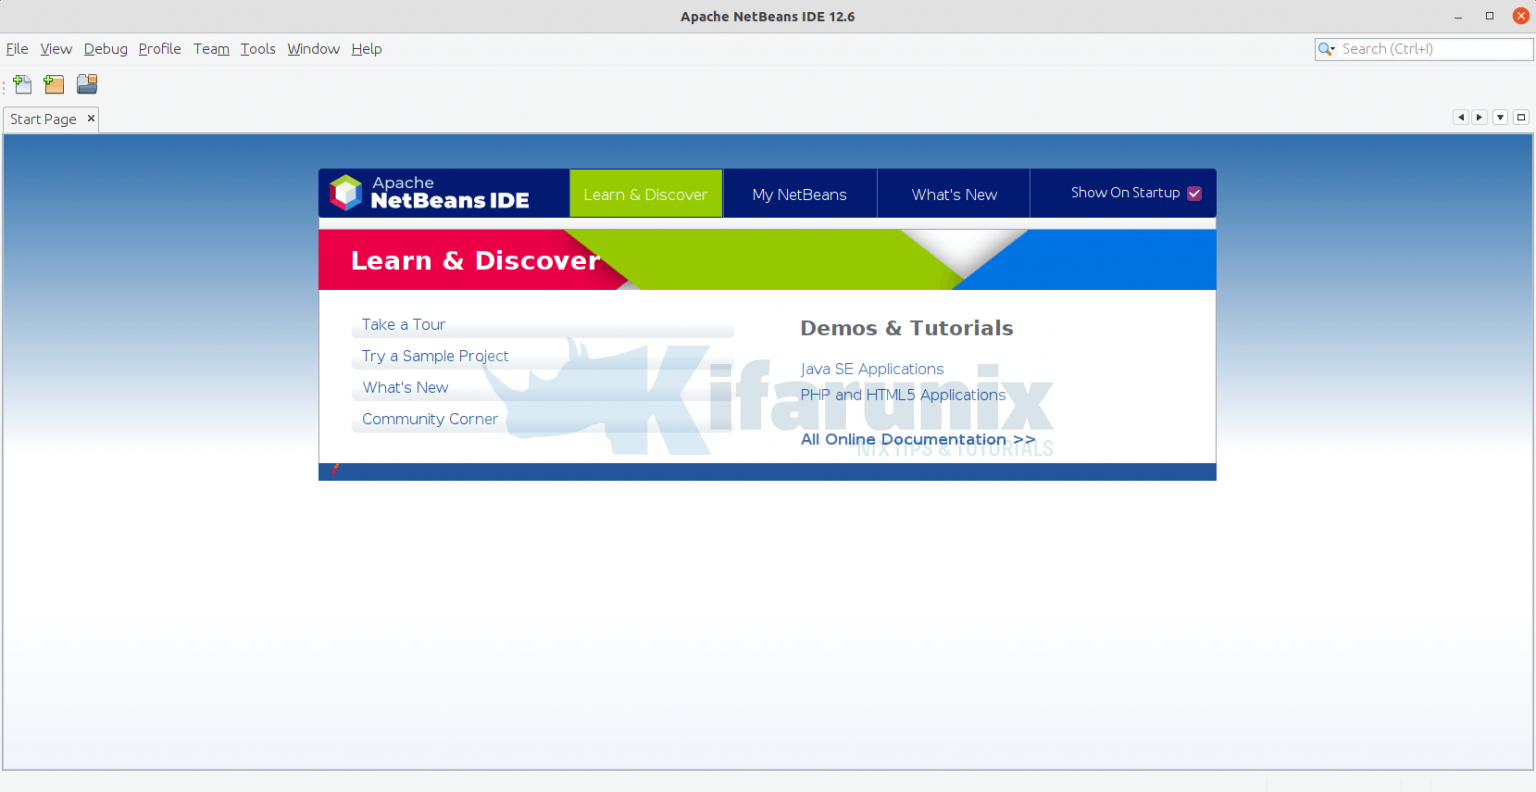The width and height of the screenshot is (1536, 792).
Task: Click the New File toolbar icon
Action: pos(22,85)
